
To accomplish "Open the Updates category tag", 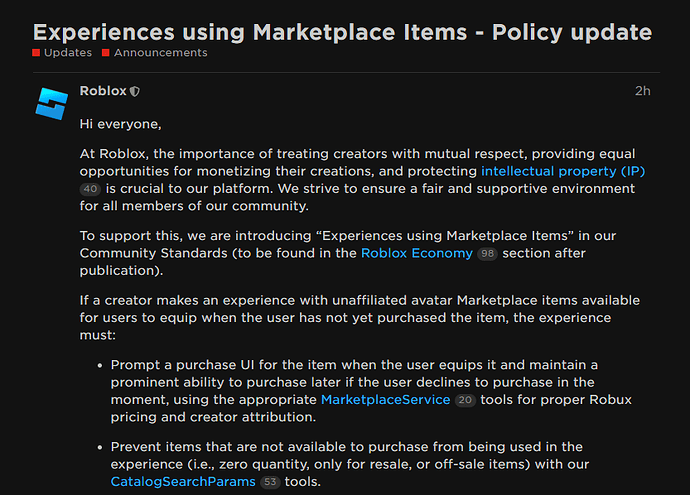I will pyautogui.click(x=68, y=53).
